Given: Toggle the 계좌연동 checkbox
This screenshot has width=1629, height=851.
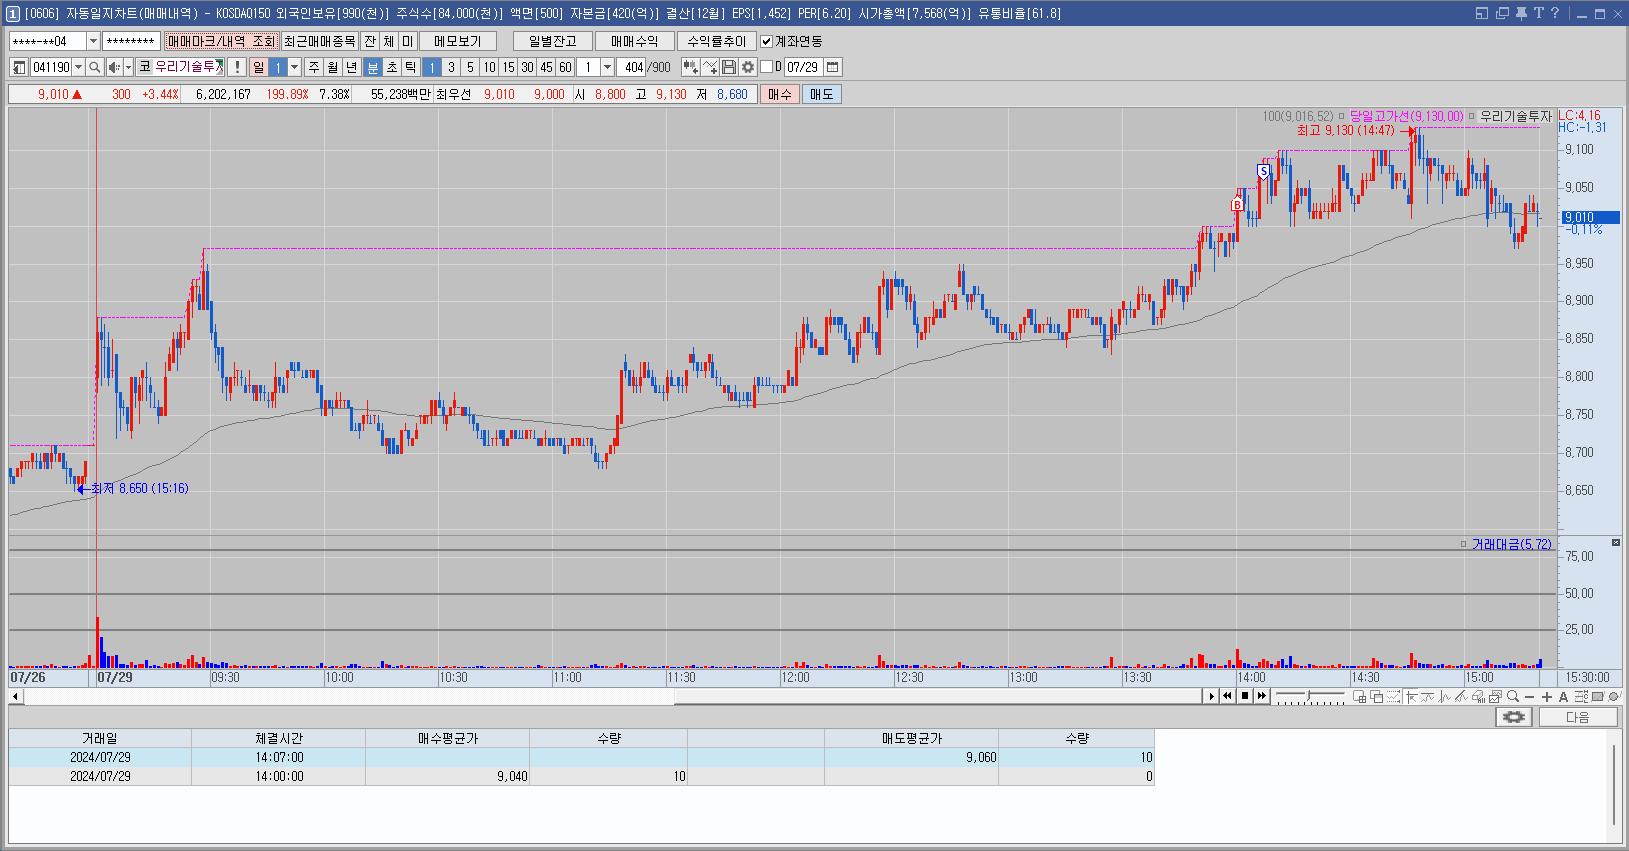Looking at the screenshot, I should pos(767,41).
